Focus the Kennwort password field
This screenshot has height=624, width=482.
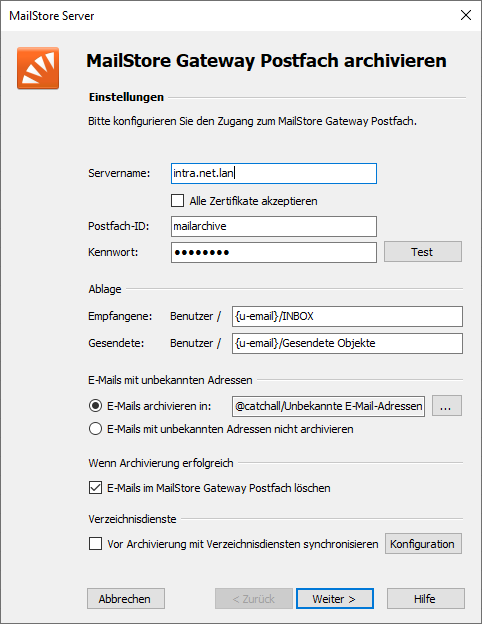[274, 252]
